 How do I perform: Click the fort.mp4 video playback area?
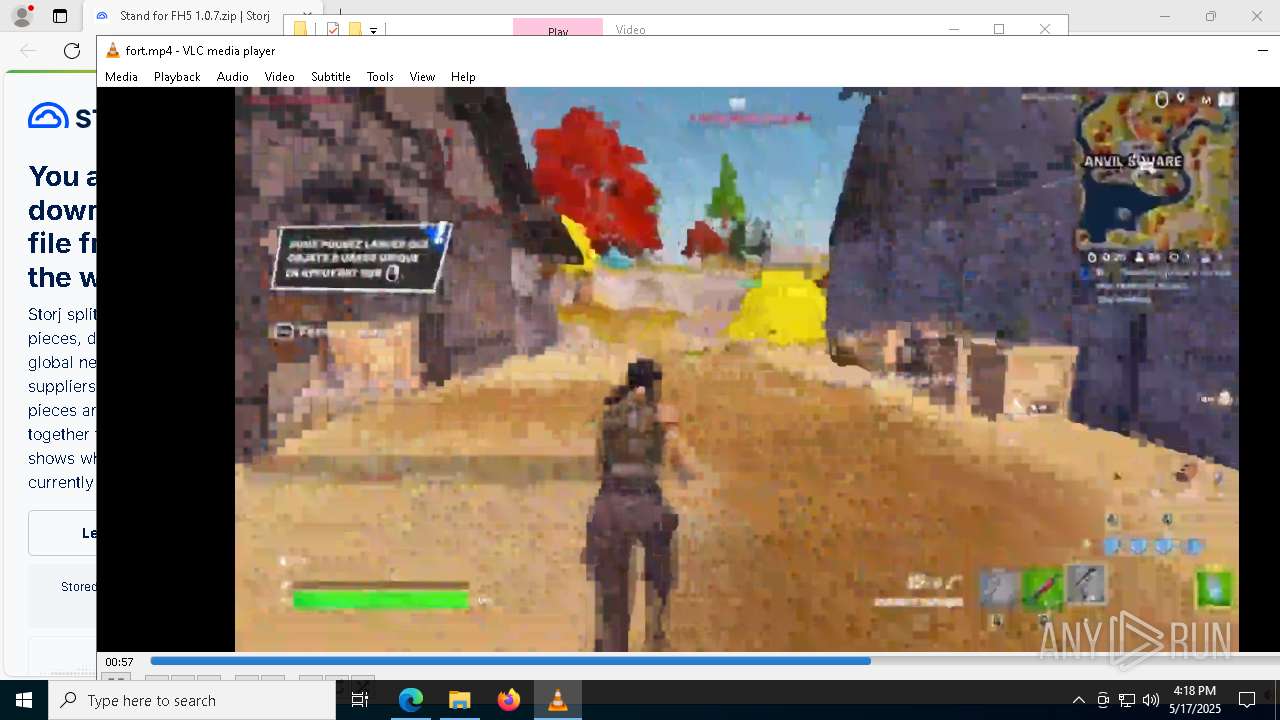pyautogui.click(x=737, y=369)
